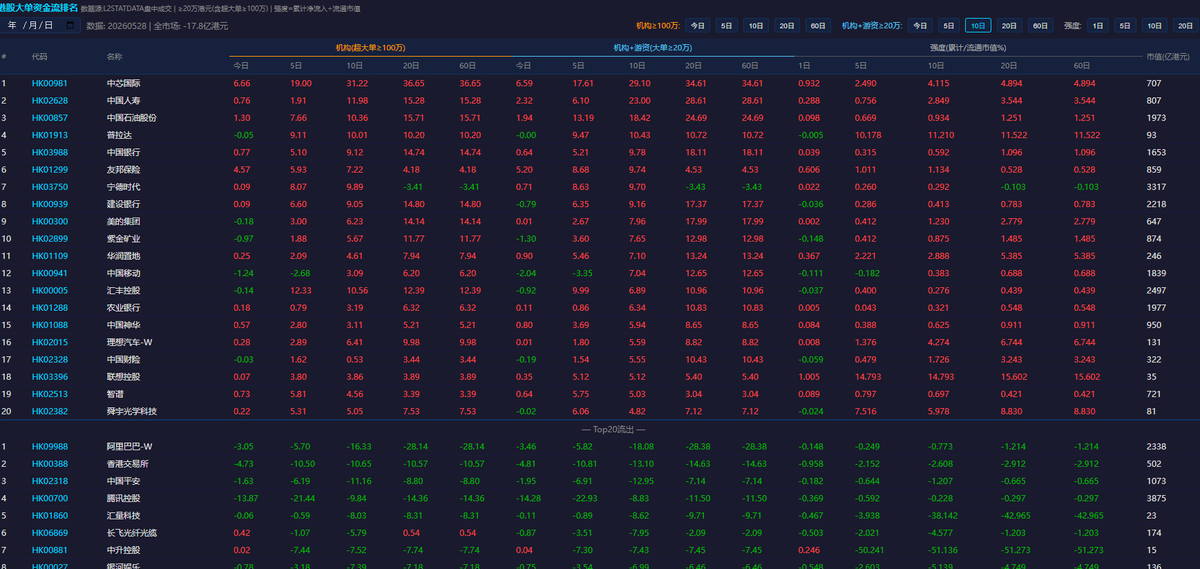1200x569 pixels.
Task: Select 60日 button after 机构+游资≥20万 label
Action: (1041, 25)
